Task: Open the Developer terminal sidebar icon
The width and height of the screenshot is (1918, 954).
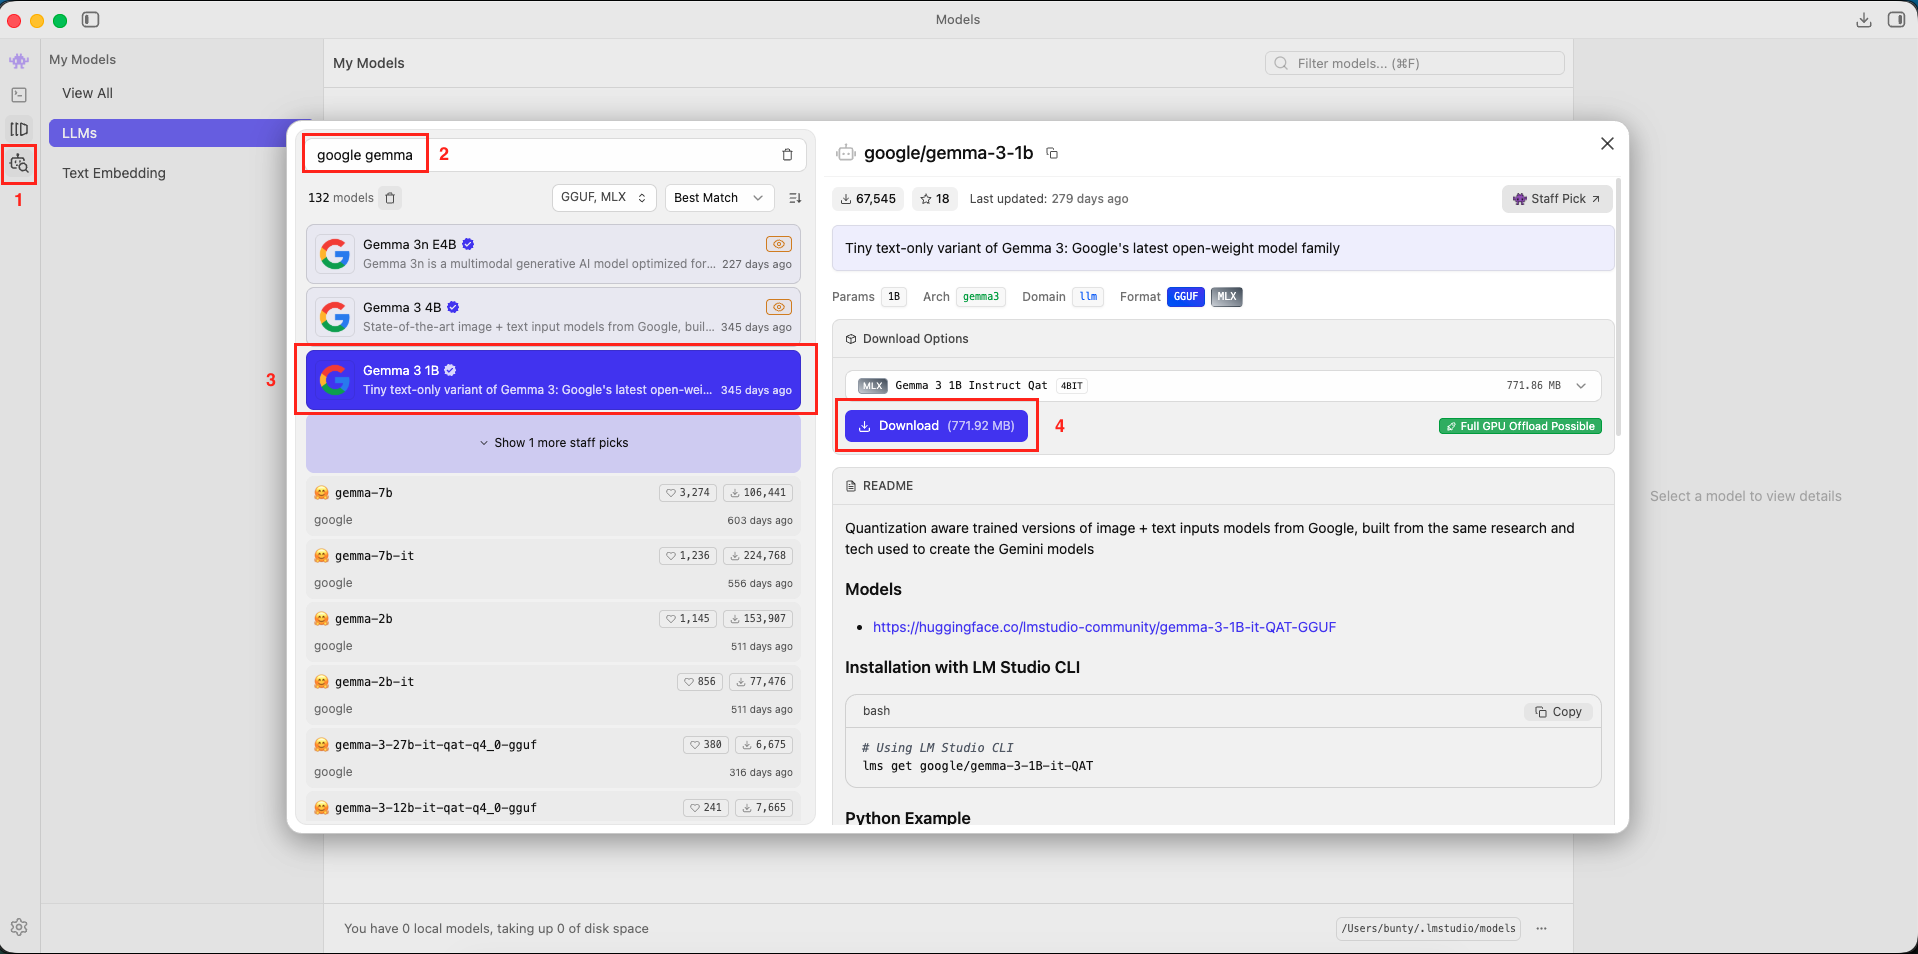Action: point(19,95)
